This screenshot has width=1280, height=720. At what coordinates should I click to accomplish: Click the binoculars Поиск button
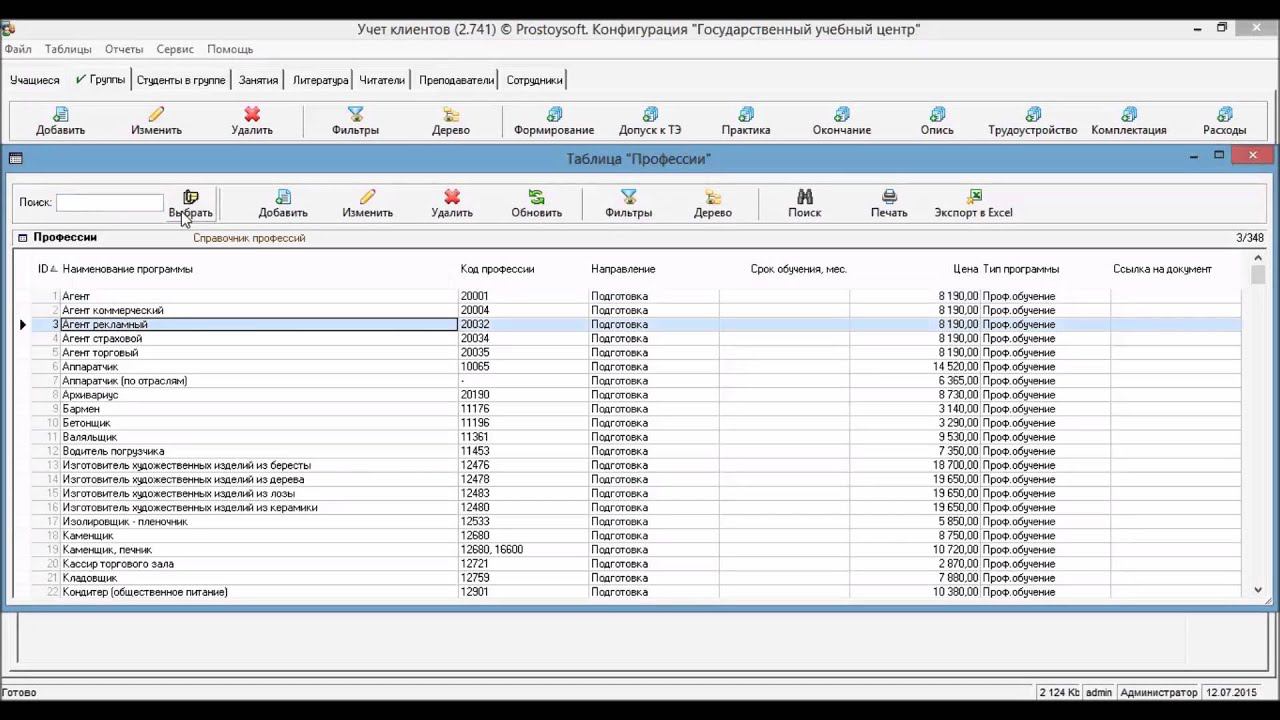click(x=805, y=204)
